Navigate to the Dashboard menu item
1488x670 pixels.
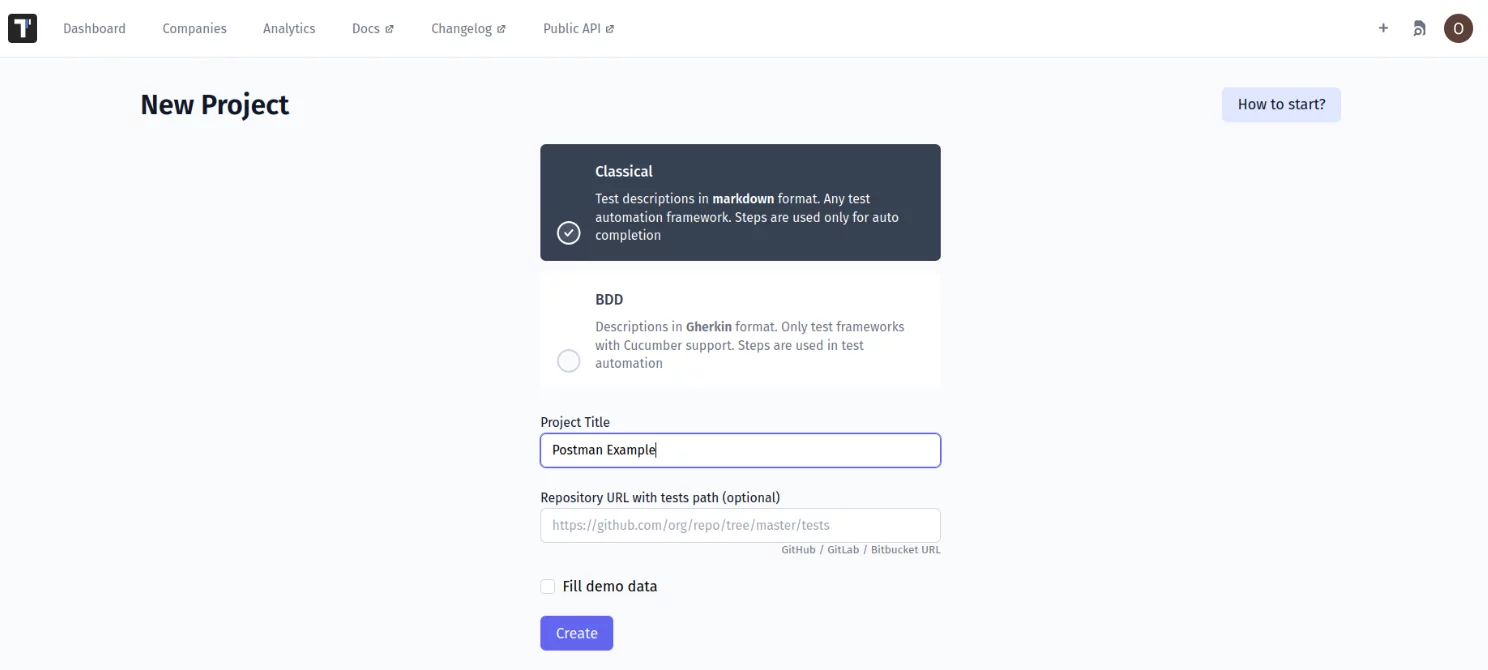94,28
